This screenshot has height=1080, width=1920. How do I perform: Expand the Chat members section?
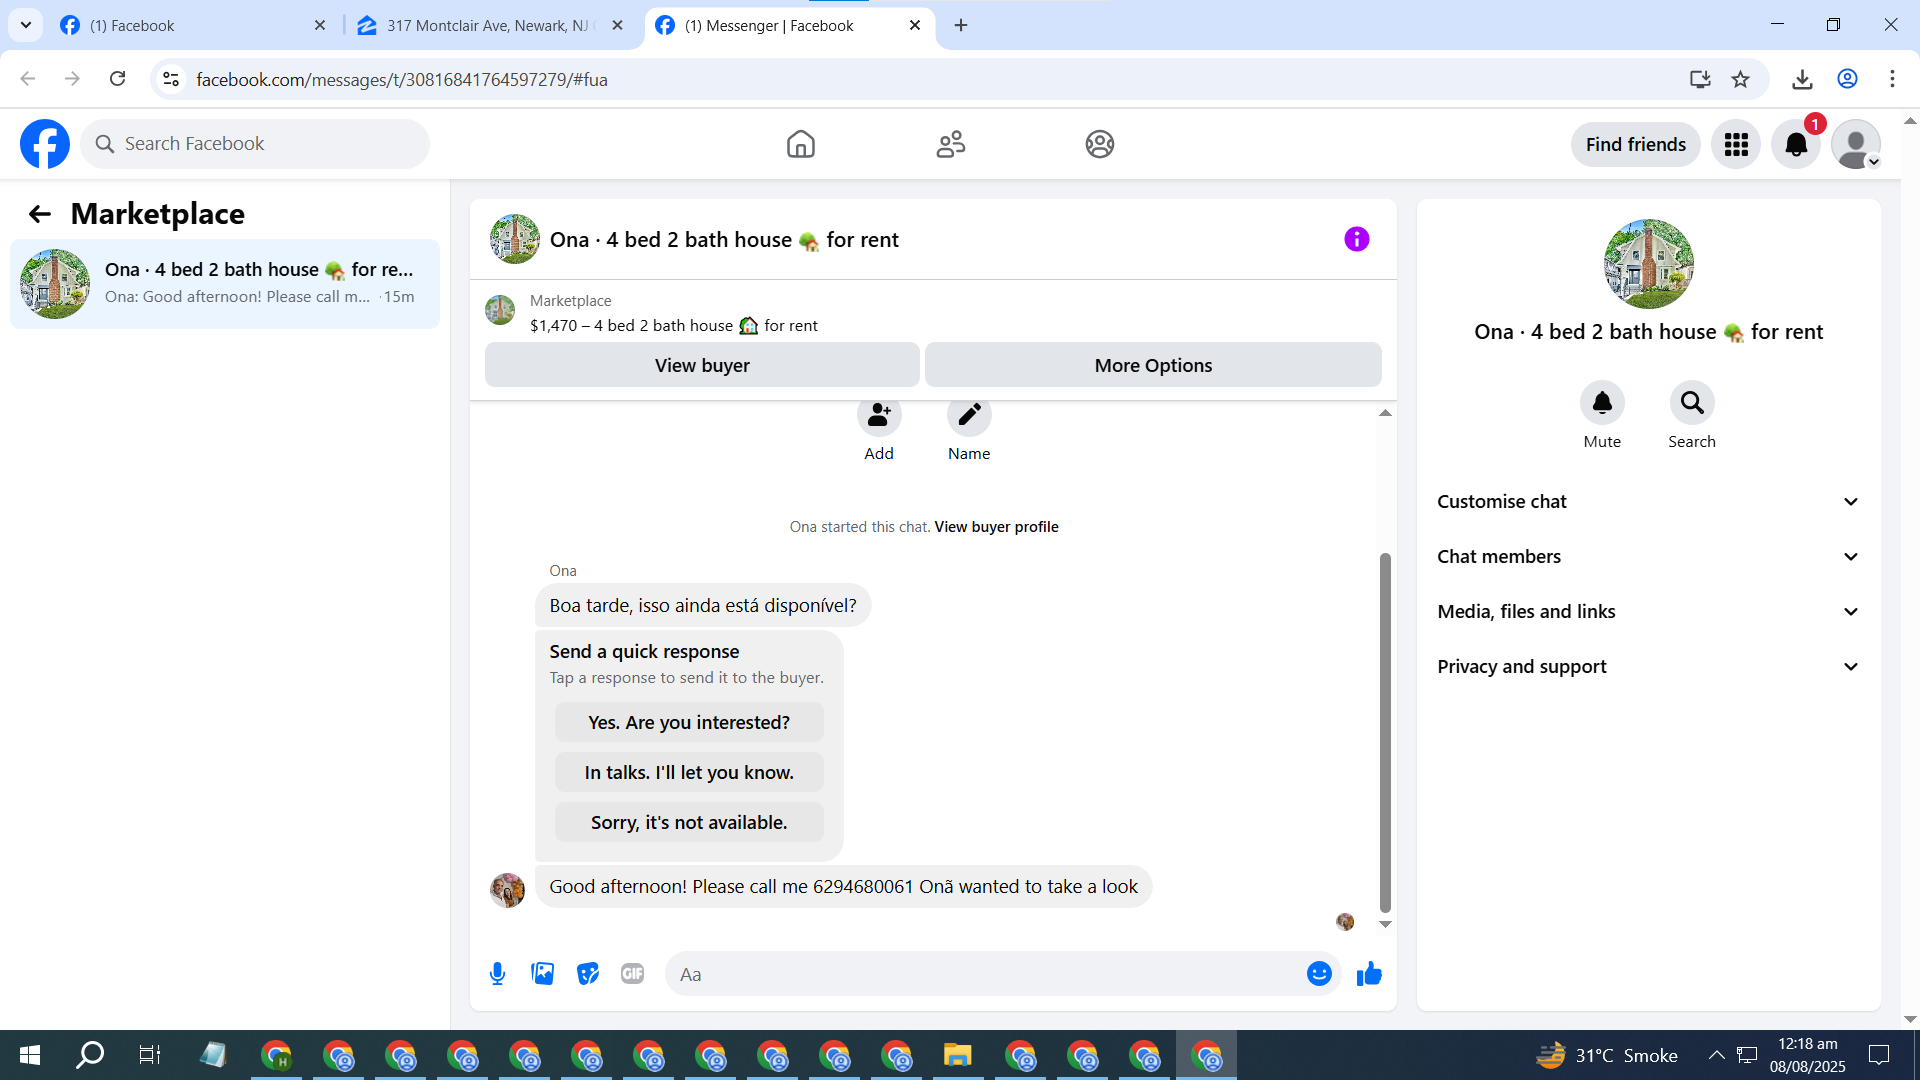click(x=1648, y=557)
